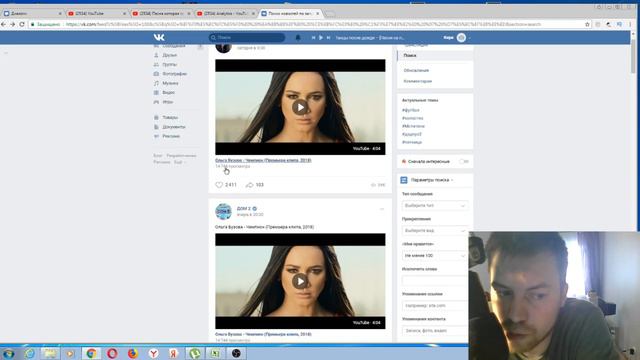640x360 pixels.
Task: Focus the VK search field
Action: 247,38
